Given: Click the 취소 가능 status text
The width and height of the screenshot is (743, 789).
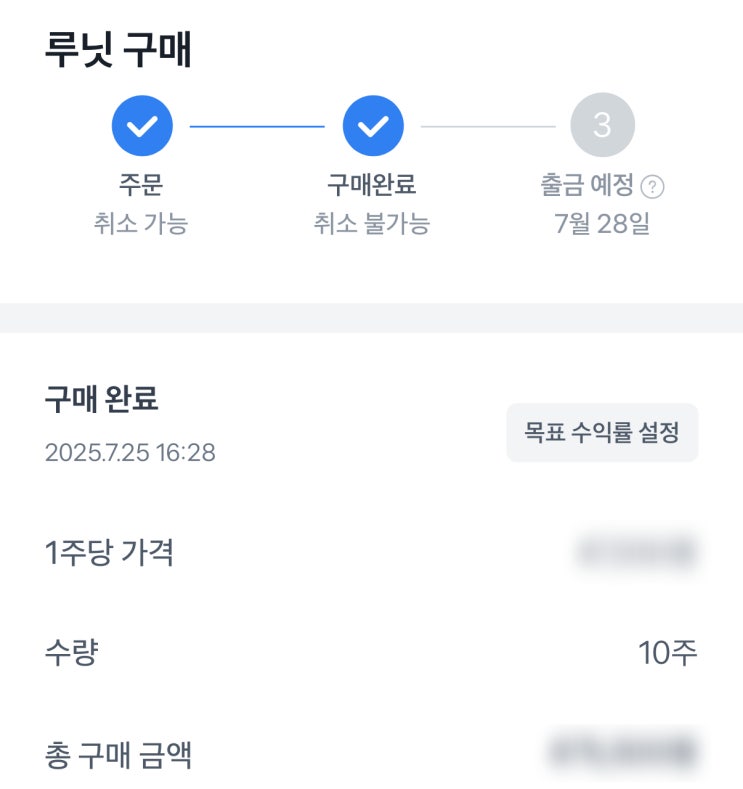Looking at the screenshot, I should [140, 223].
